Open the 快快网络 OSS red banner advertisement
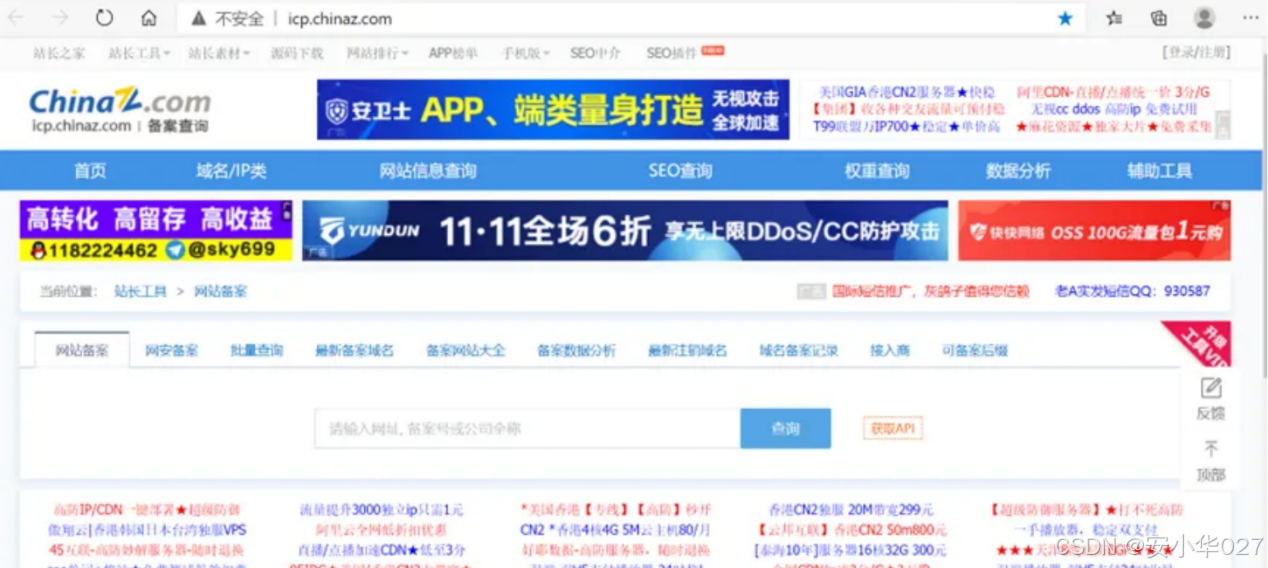 (1094, 231)
